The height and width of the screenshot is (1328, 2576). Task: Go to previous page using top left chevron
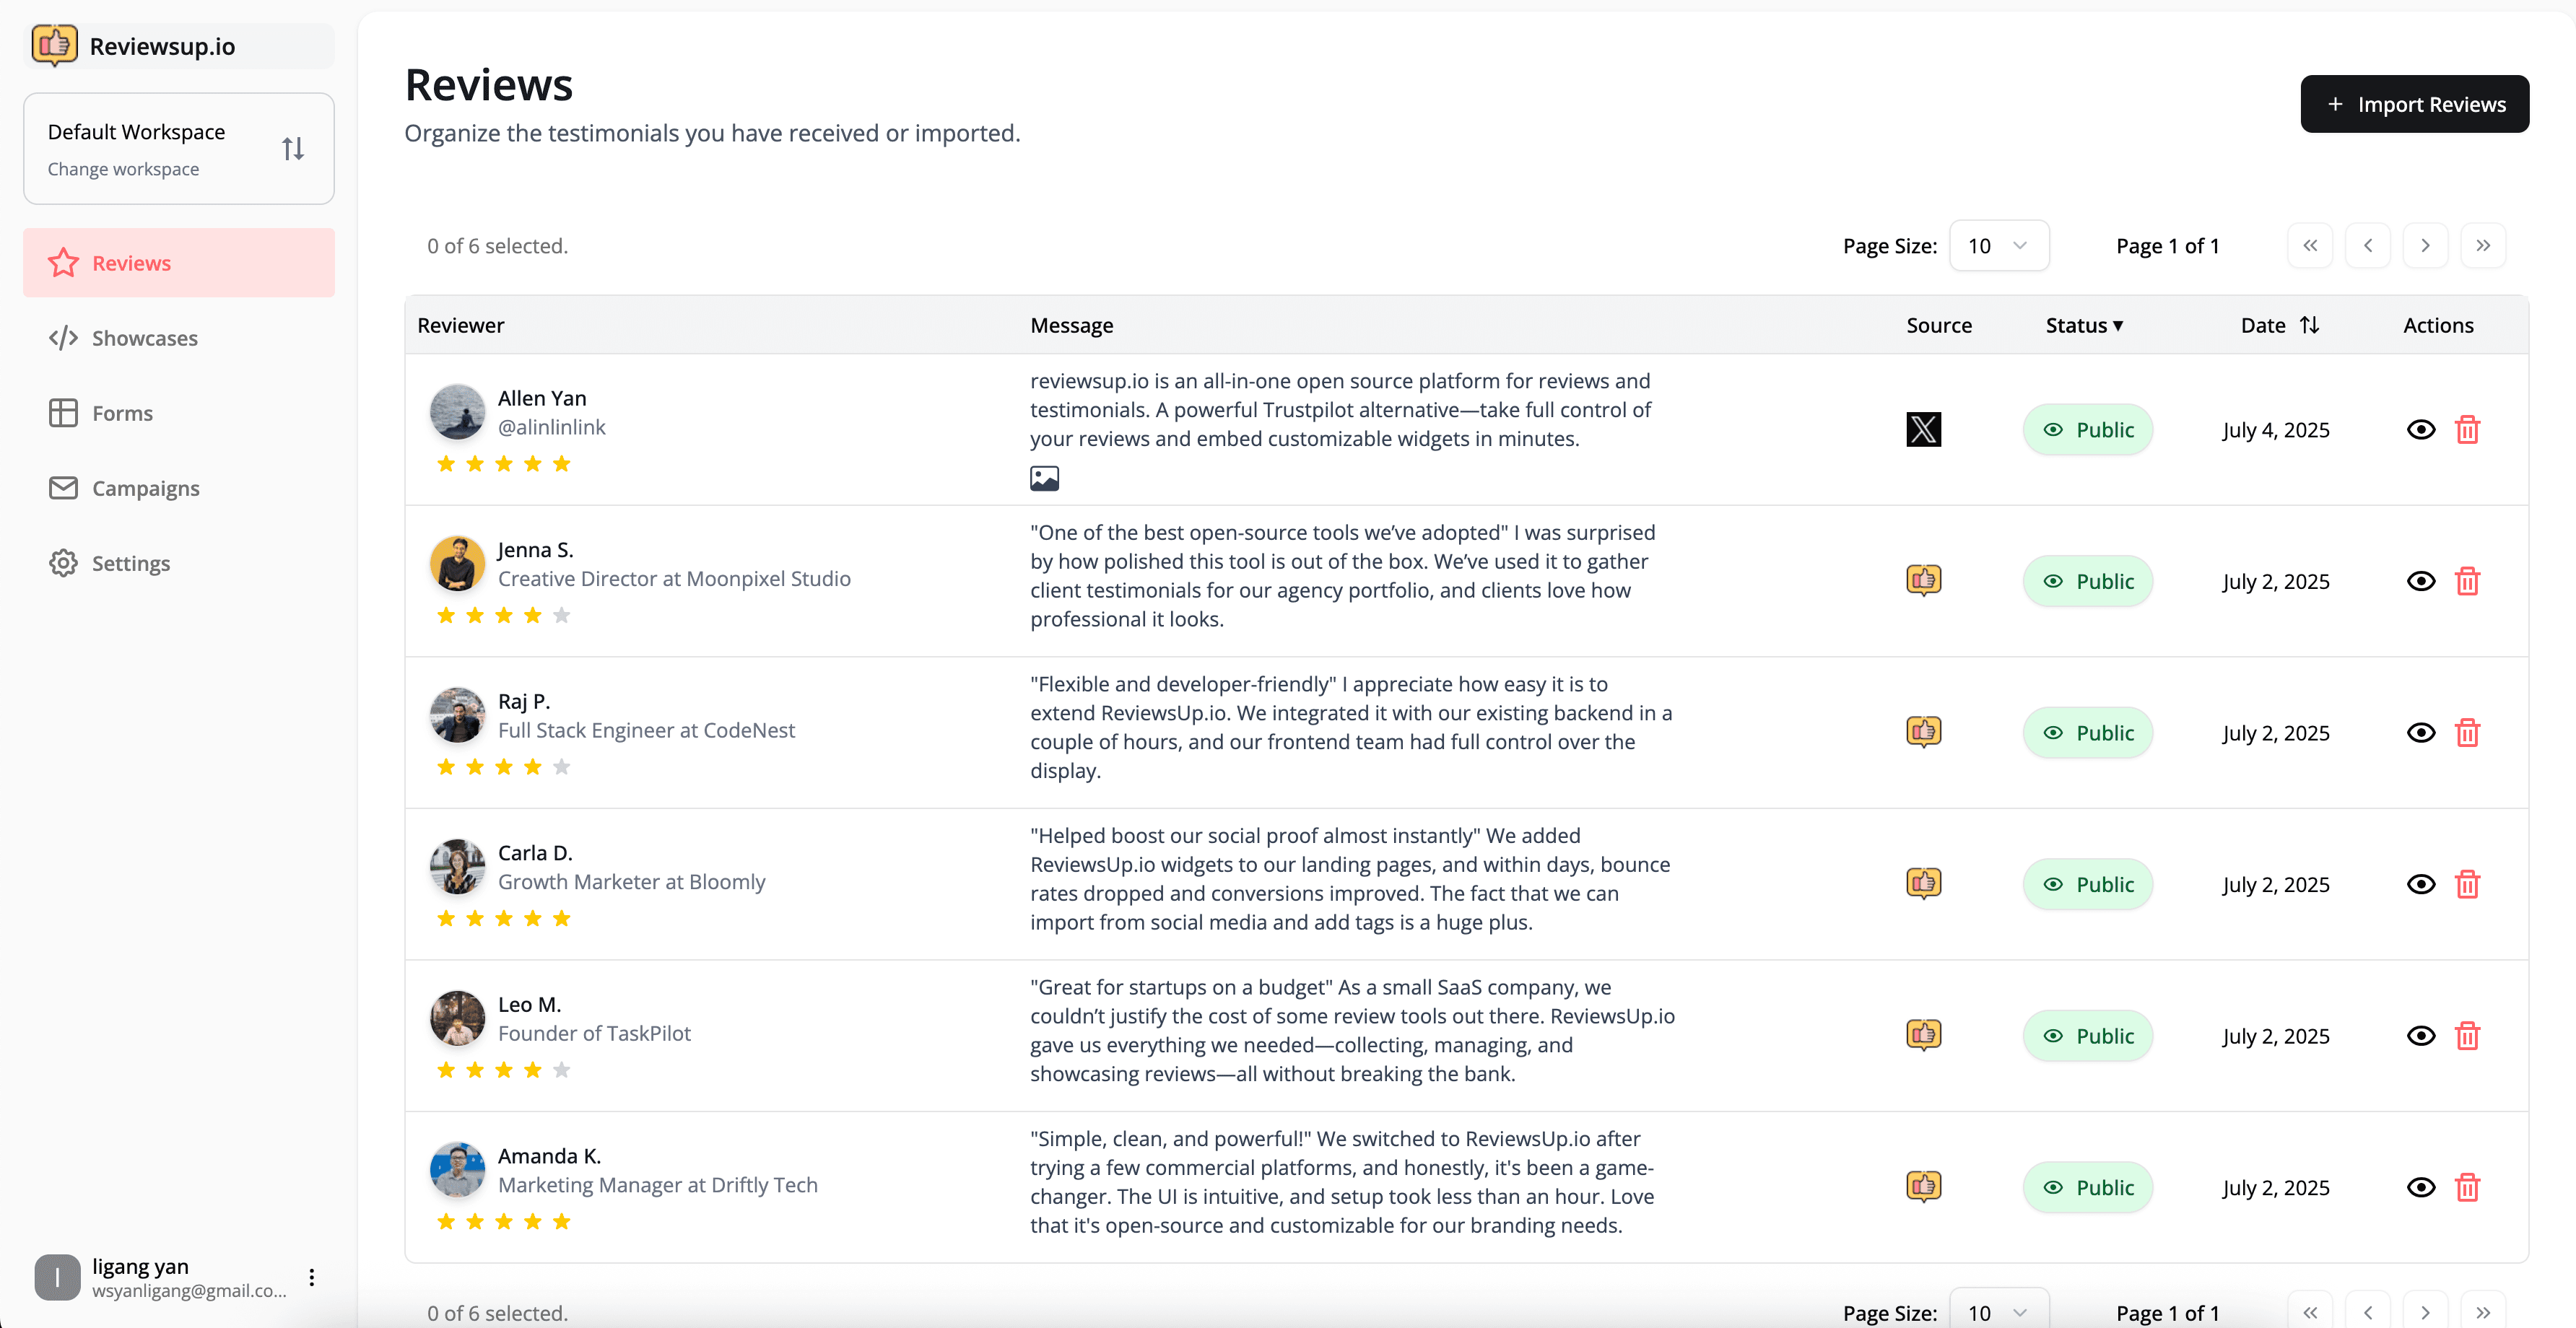2368,246
